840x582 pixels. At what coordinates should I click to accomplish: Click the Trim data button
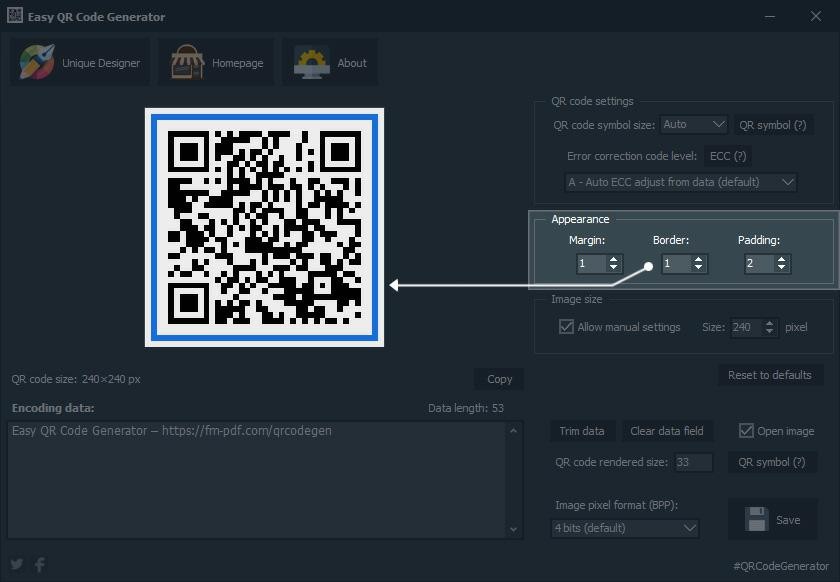[x=582, y=431]
